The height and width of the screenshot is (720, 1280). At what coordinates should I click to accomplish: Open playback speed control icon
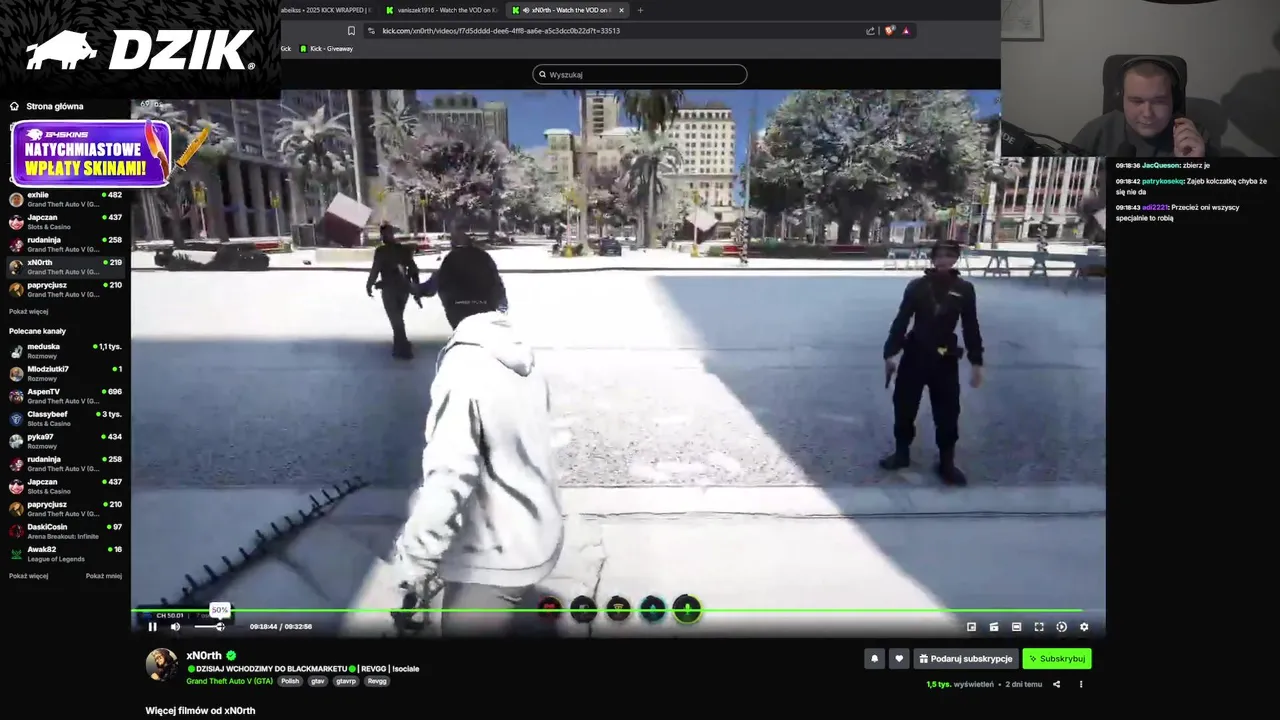1061,627
